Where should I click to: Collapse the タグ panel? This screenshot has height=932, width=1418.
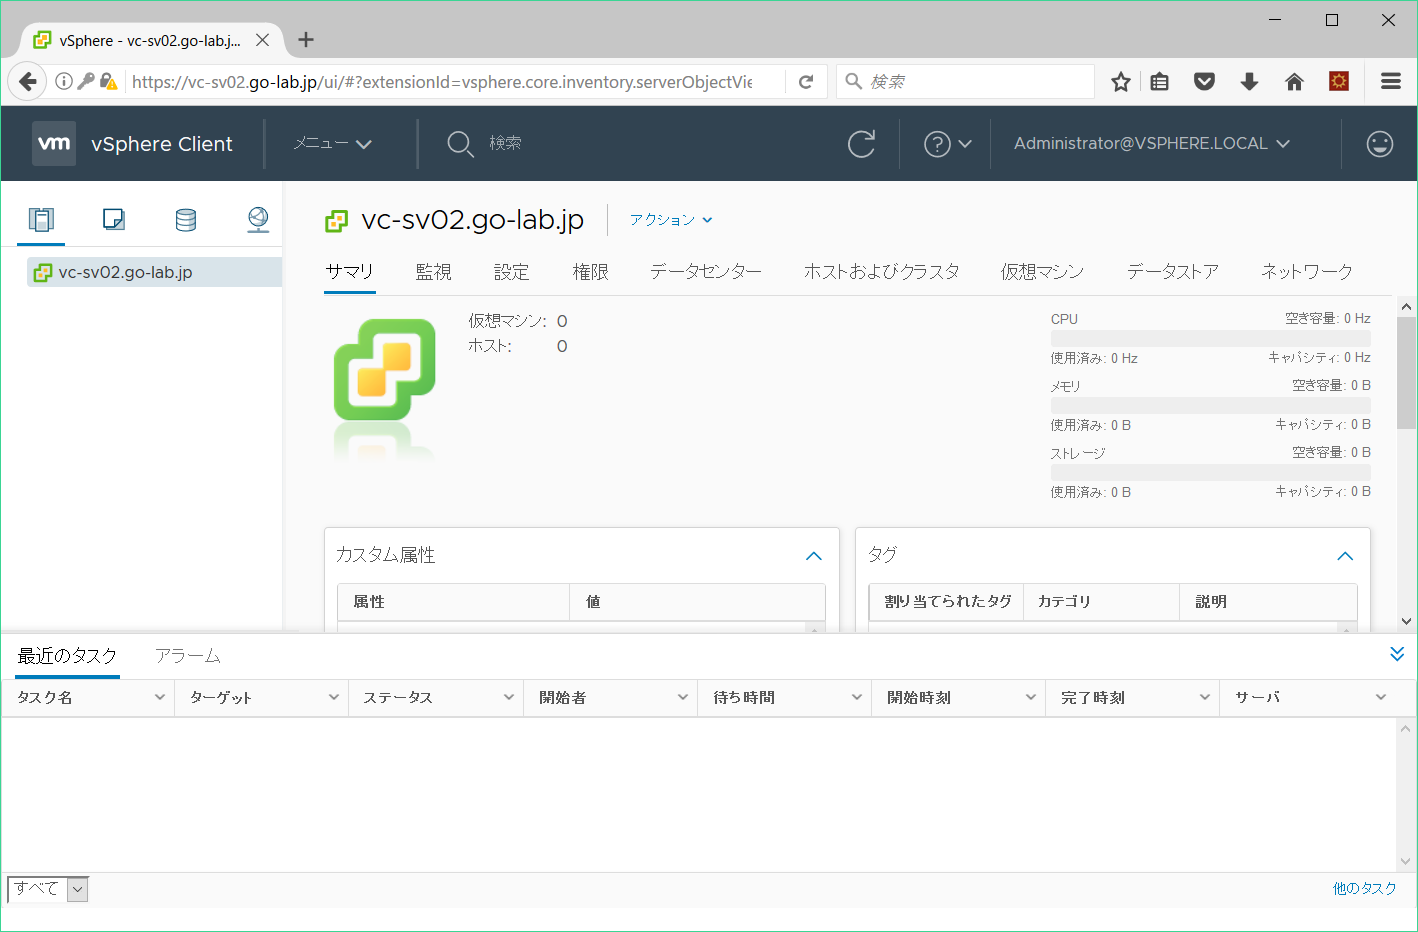[1345, 556]
